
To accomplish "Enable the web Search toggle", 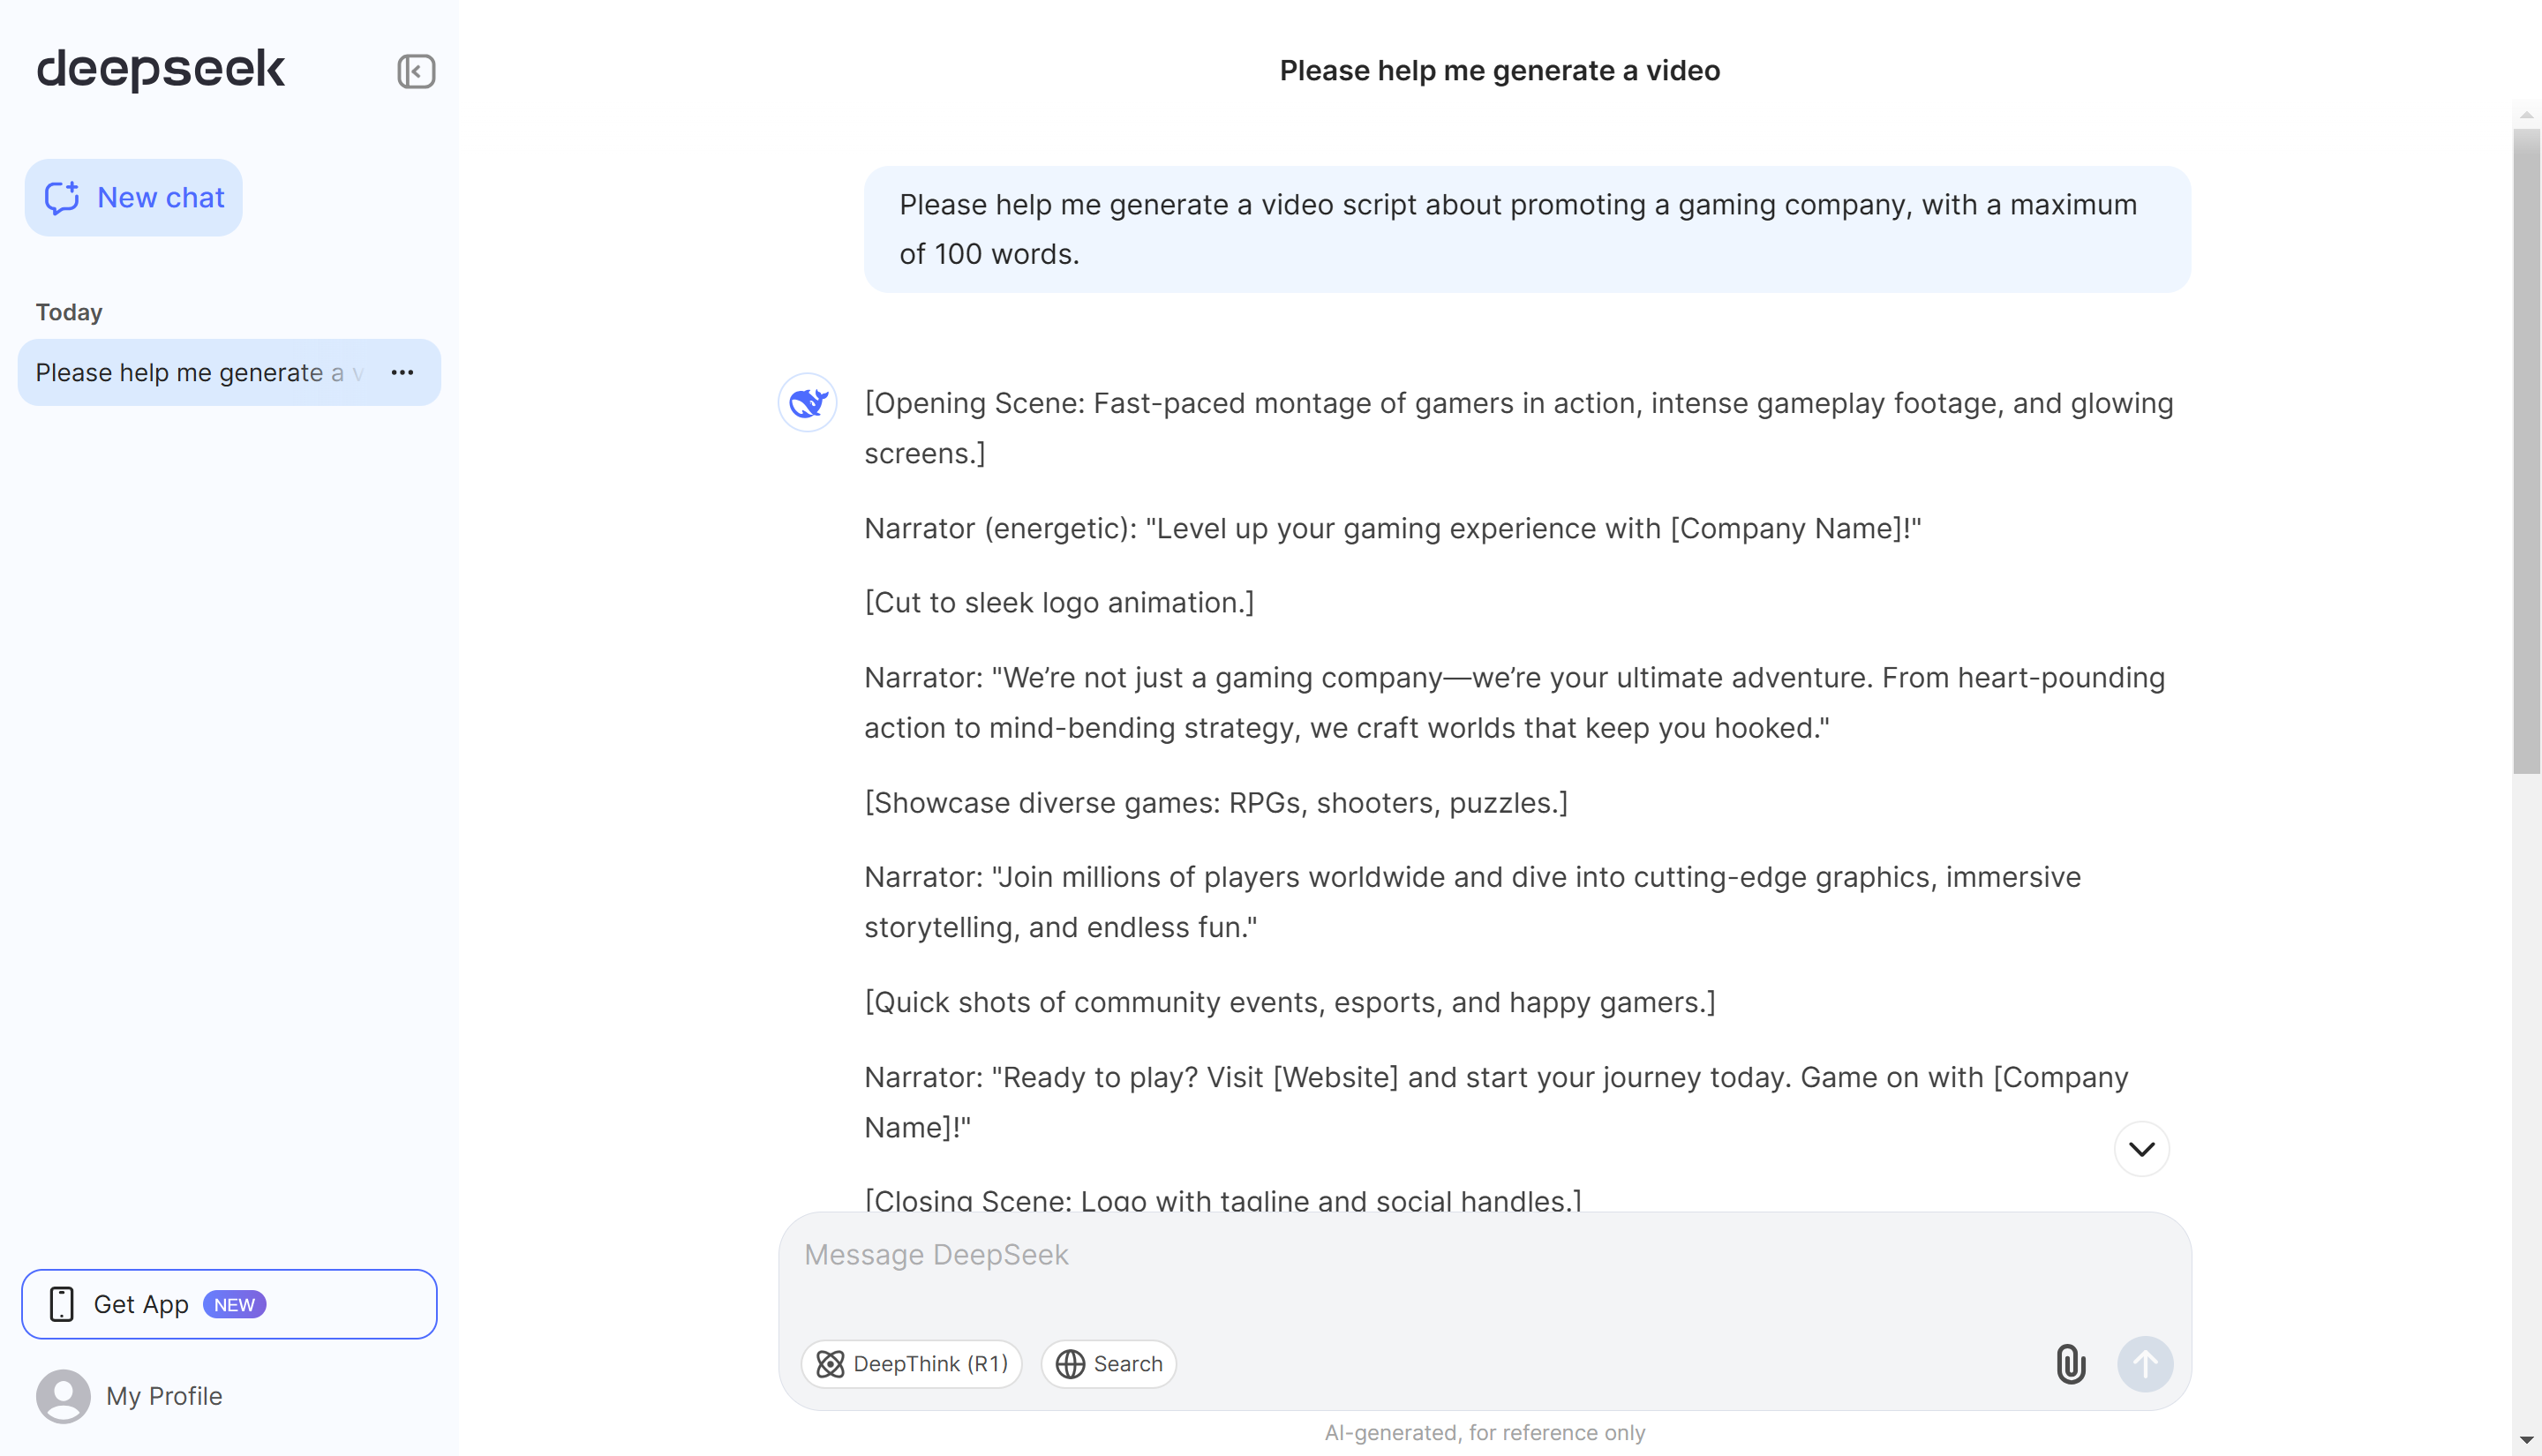I will (1108, 1364).
